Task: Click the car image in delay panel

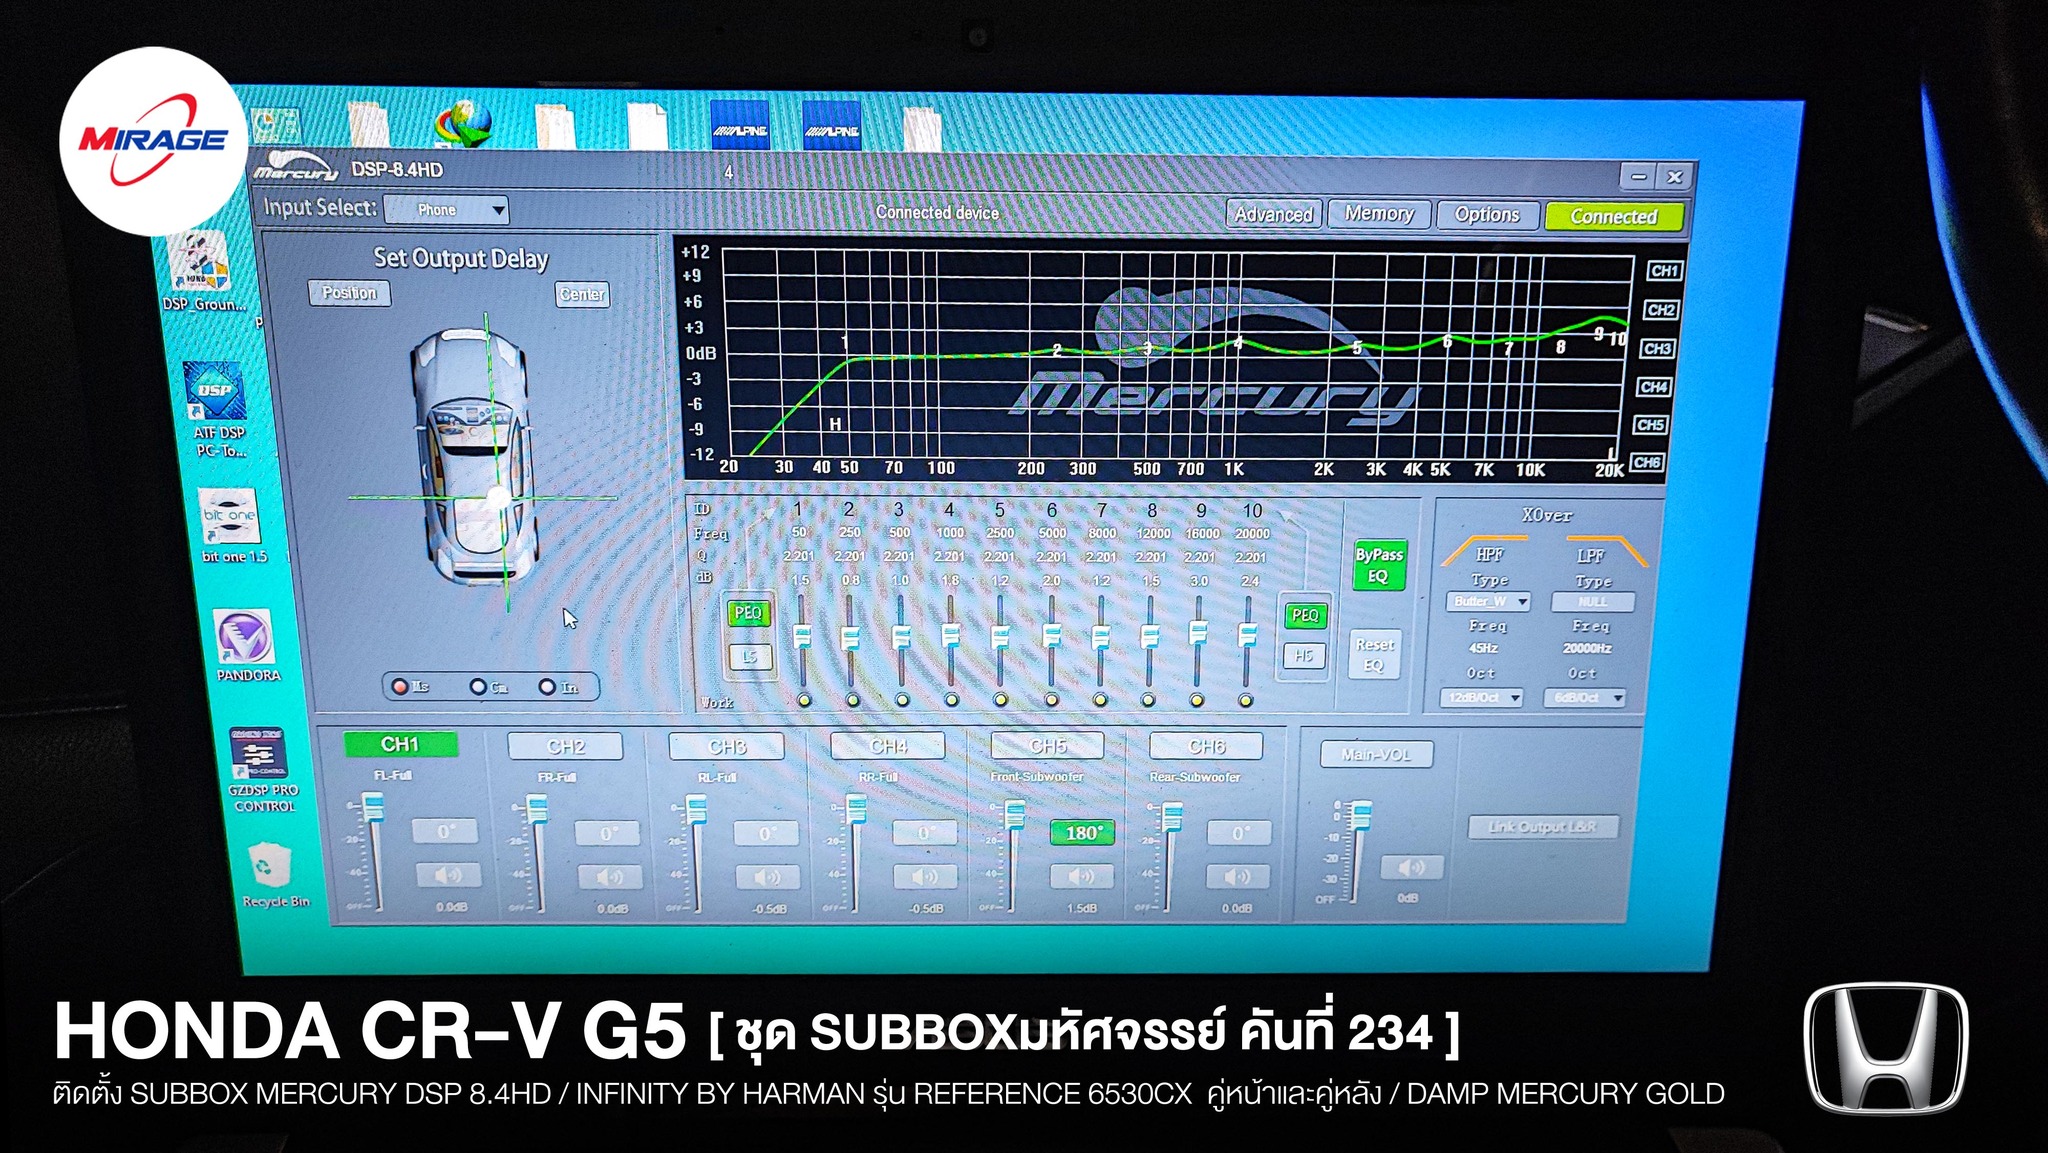Action: pos(475,455)
